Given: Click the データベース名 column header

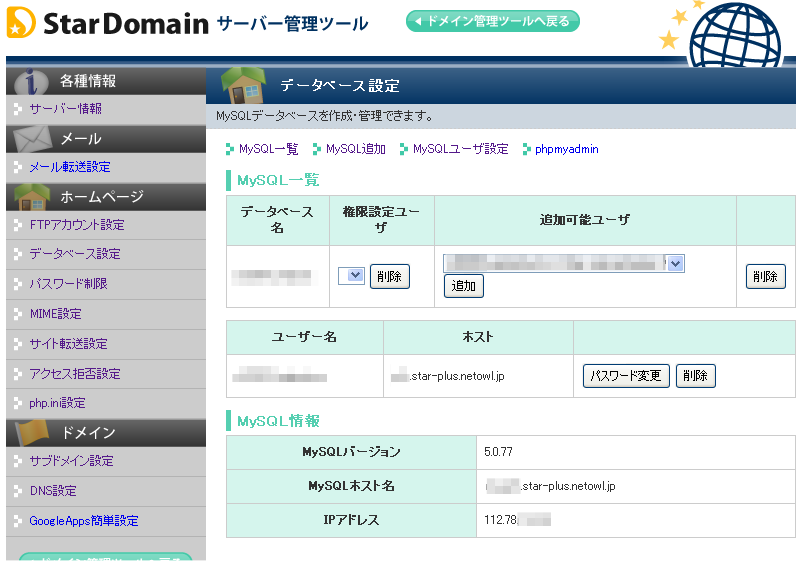Looking at the screenshot, I should click(x=278, y=220).
